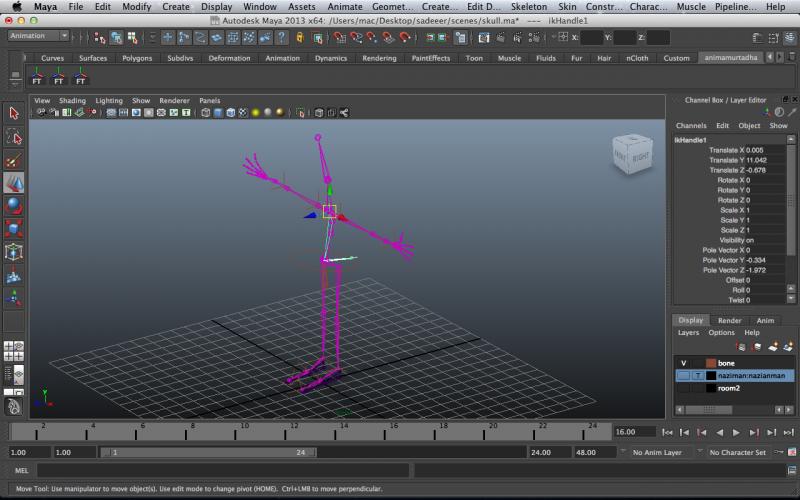Image resolution: width=800 pixels, height=500 pixels.
Task: Click the first FT shelf button
Action: click(x=38, y=76)
